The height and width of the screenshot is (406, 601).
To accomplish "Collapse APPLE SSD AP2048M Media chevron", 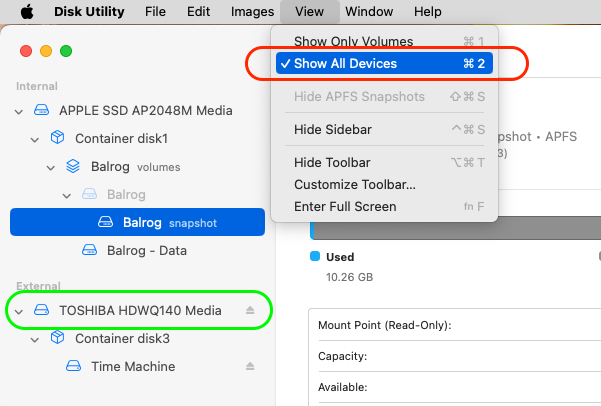I will [19, 112].
